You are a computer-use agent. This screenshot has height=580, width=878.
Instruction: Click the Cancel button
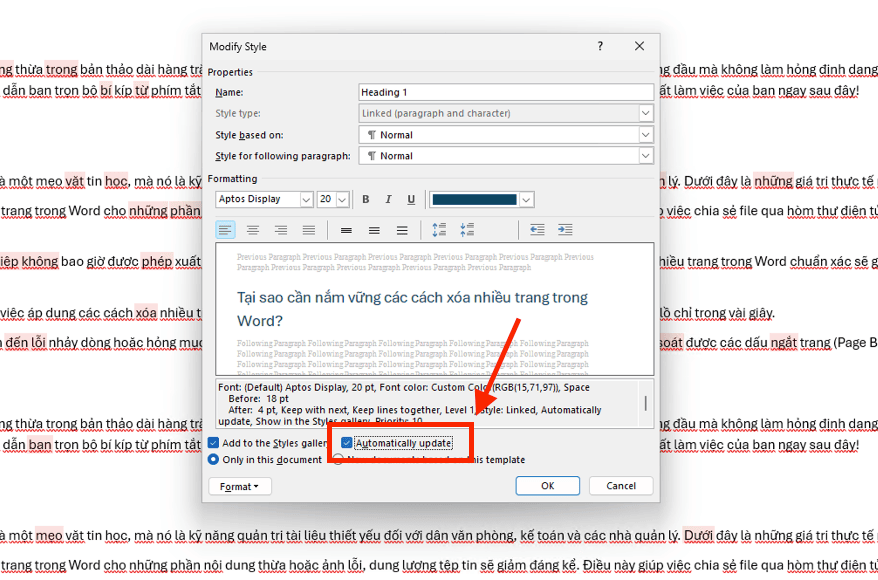[x=621, y=486]
